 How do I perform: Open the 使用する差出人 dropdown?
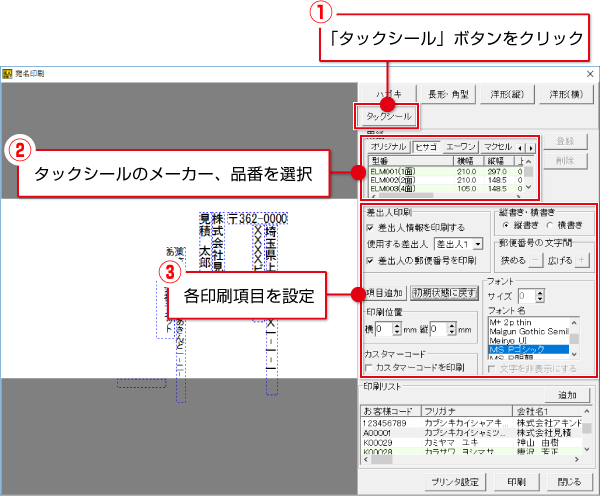click(478, 244)
